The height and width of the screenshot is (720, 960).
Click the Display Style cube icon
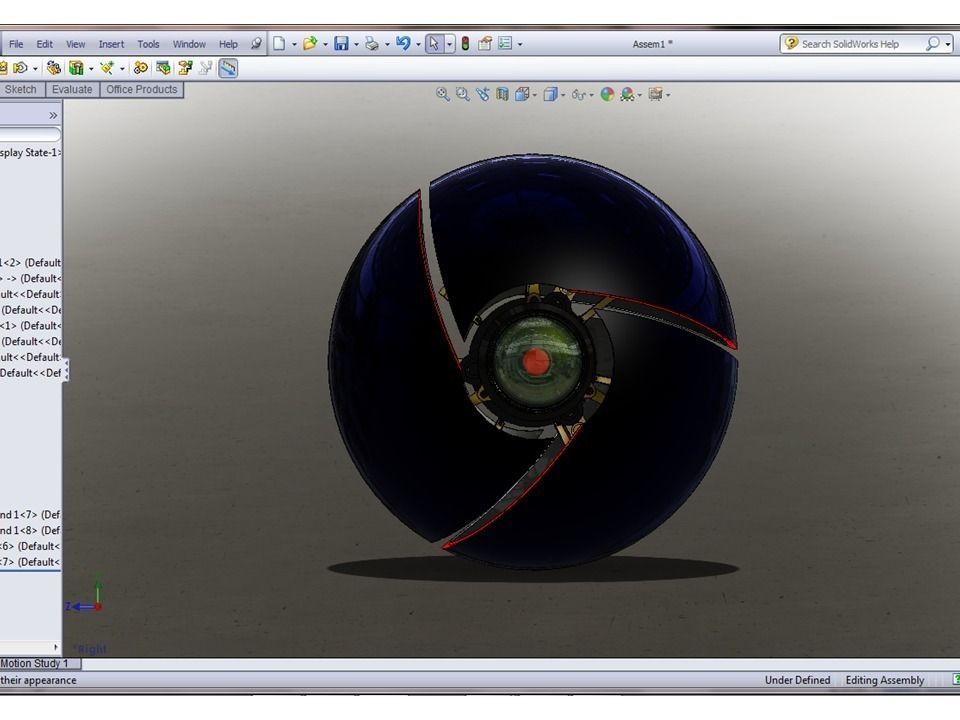(550, 94)
